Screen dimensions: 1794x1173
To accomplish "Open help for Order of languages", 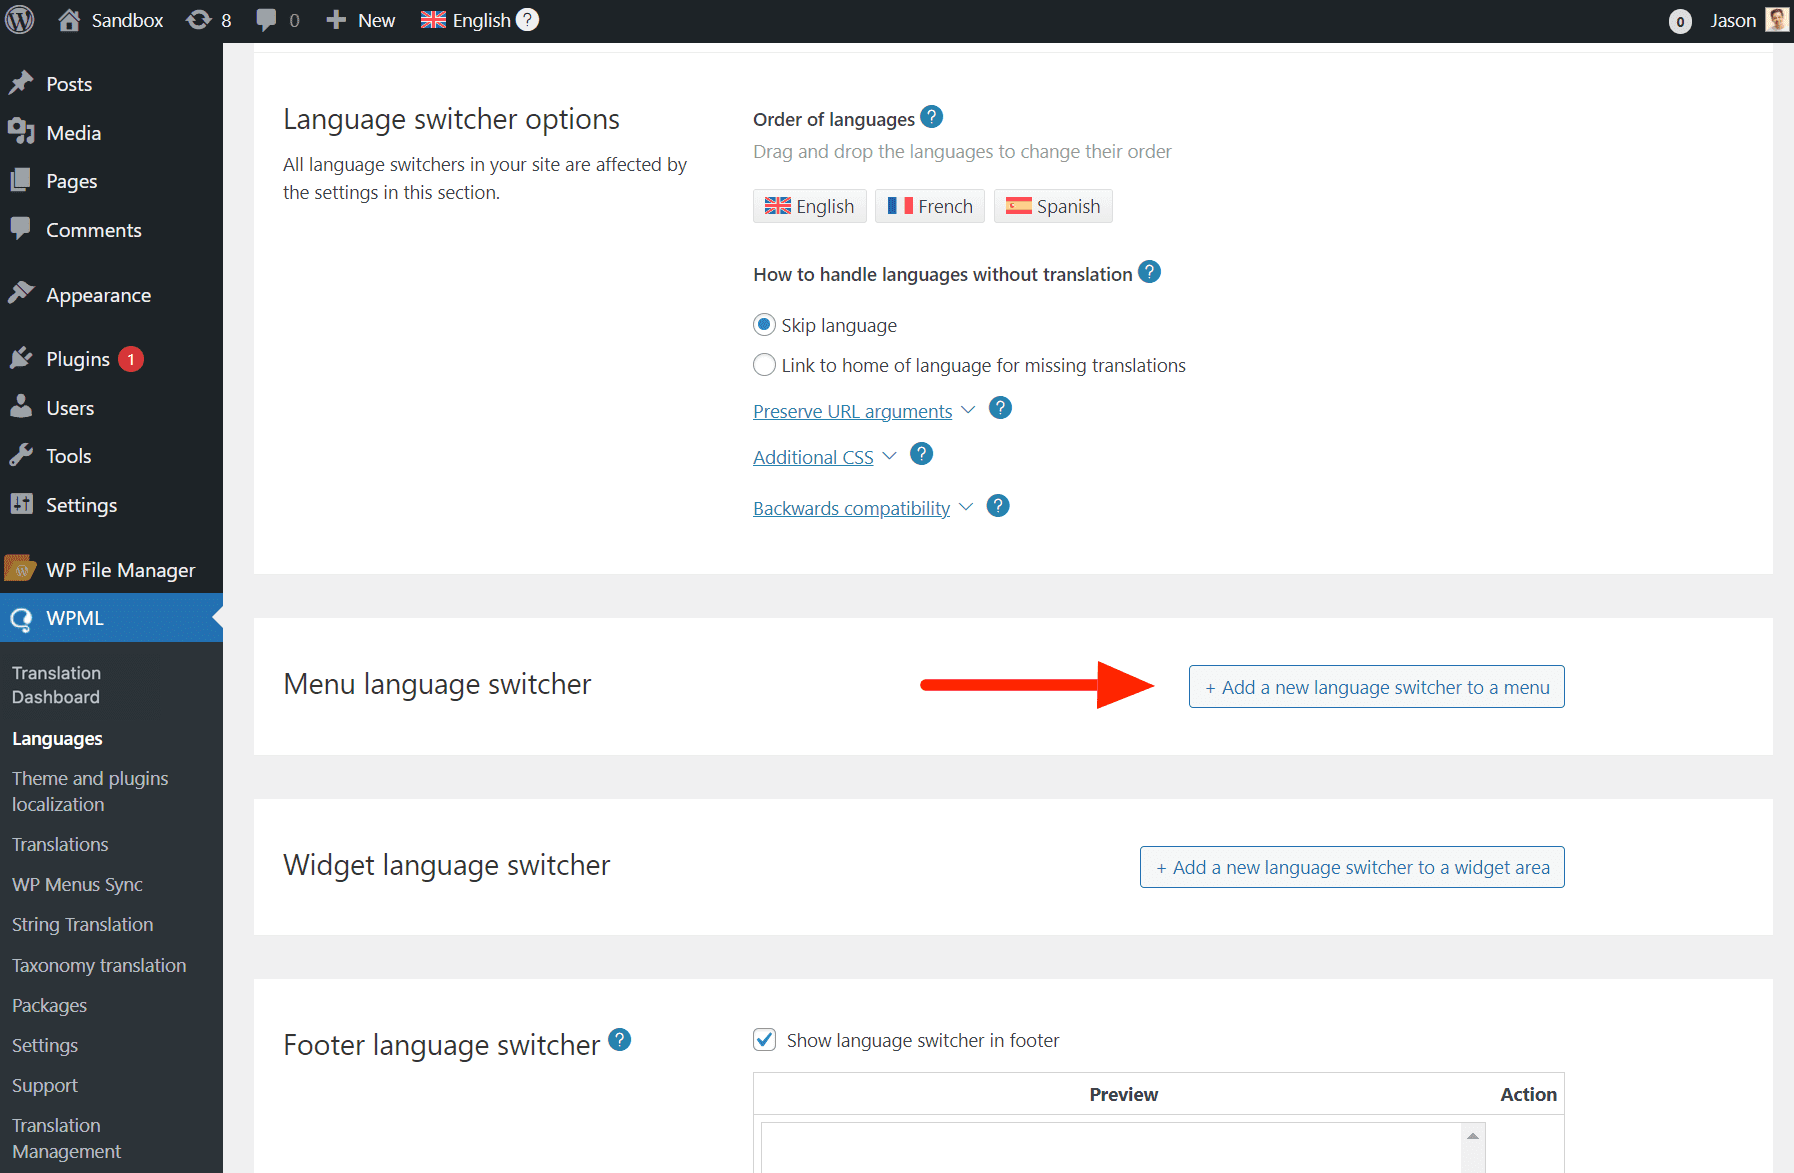I will 931,117.
